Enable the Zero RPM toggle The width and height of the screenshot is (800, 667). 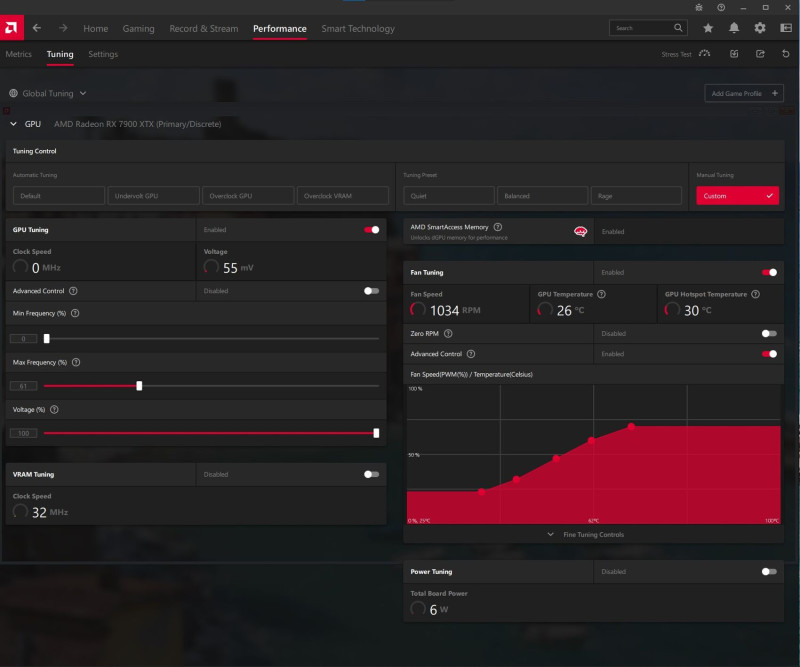[769, 334]
